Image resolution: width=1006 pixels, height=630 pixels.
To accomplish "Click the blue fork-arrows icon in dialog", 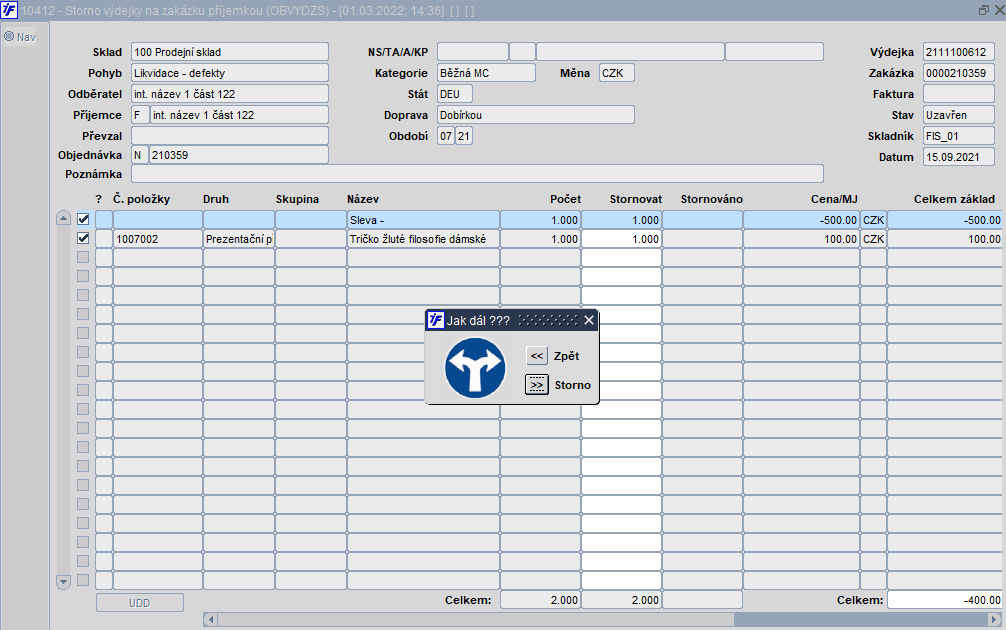I will 475,368.
